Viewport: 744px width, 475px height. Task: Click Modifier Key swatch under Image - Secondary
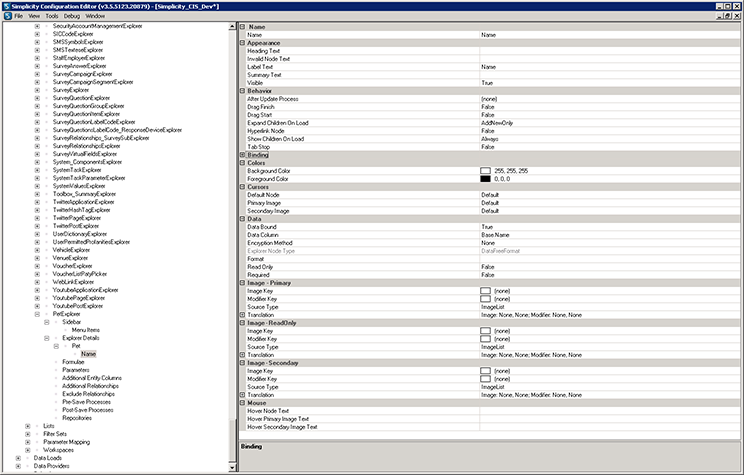tap(485, 379)
